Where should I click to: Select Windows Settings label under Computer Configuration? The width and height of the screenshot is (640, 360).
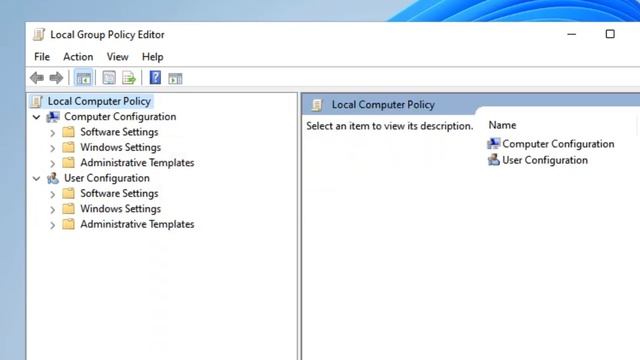[120, 147]
